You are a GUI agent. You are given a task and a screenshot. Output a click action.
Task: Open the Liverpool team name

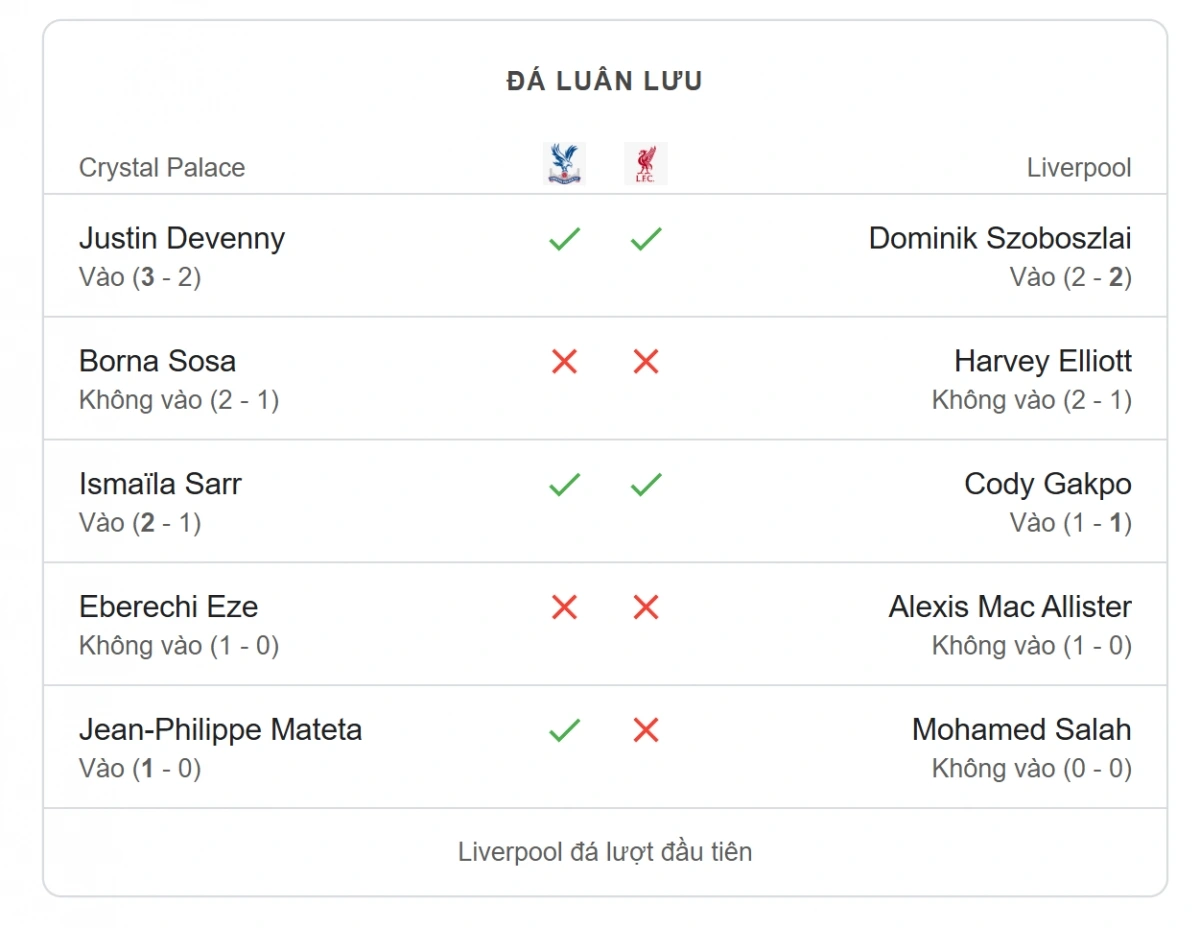click(1079, 167)
